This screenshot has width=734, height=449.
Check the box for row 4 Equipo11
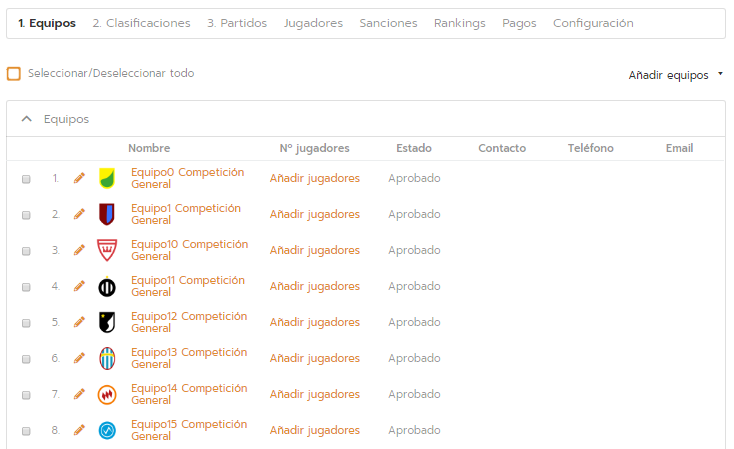click(26, 287)
